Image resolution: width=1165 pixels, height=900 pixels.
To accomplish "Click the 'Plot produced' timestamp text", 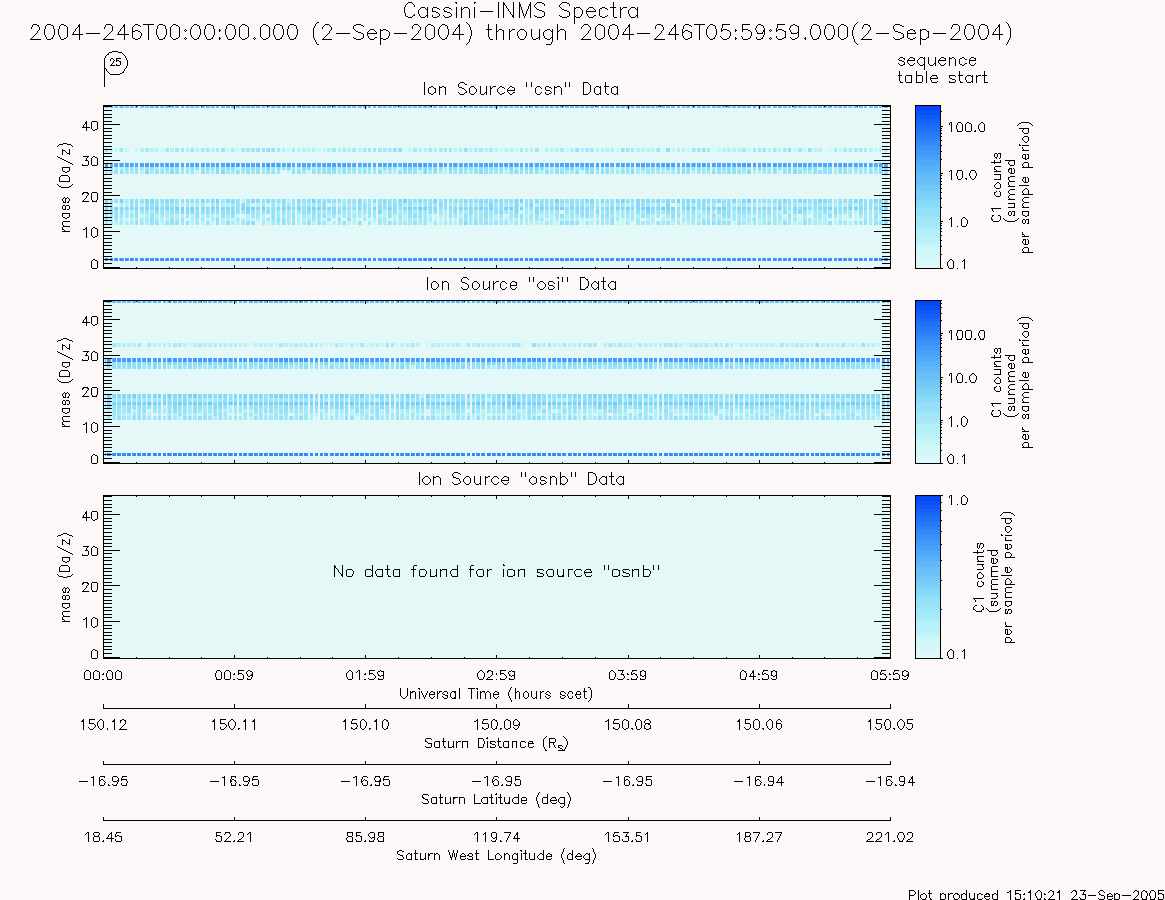I will coord(1036,894).
